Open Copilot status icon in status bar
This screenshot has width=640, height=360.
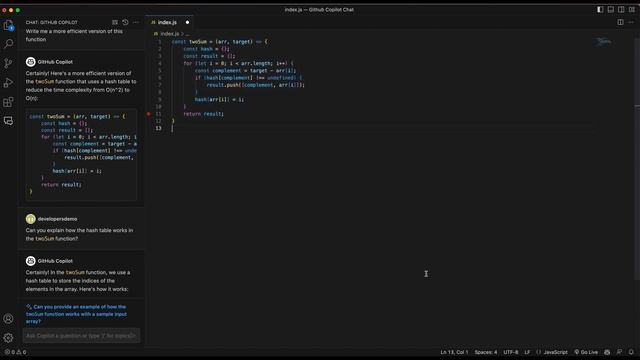607,352
